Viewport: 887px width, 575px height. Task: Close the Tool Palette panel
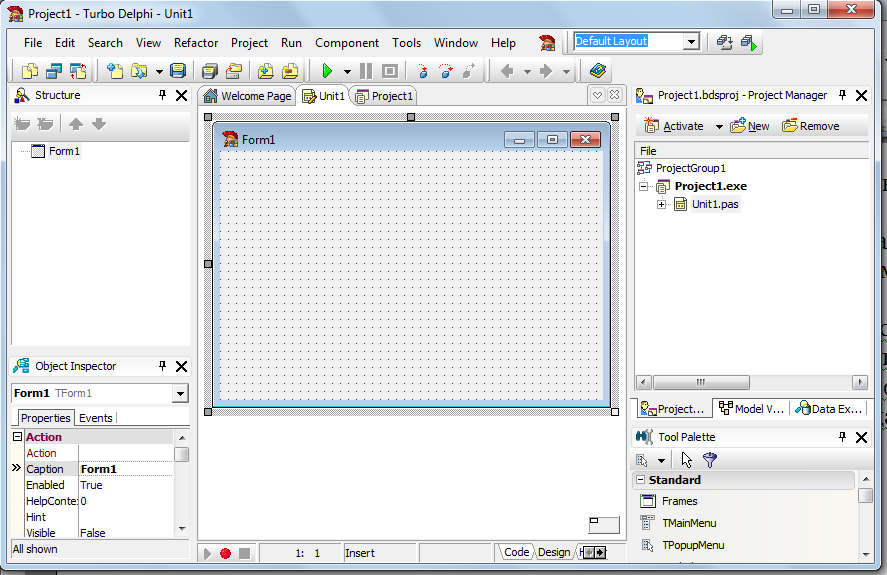(862, 437)
